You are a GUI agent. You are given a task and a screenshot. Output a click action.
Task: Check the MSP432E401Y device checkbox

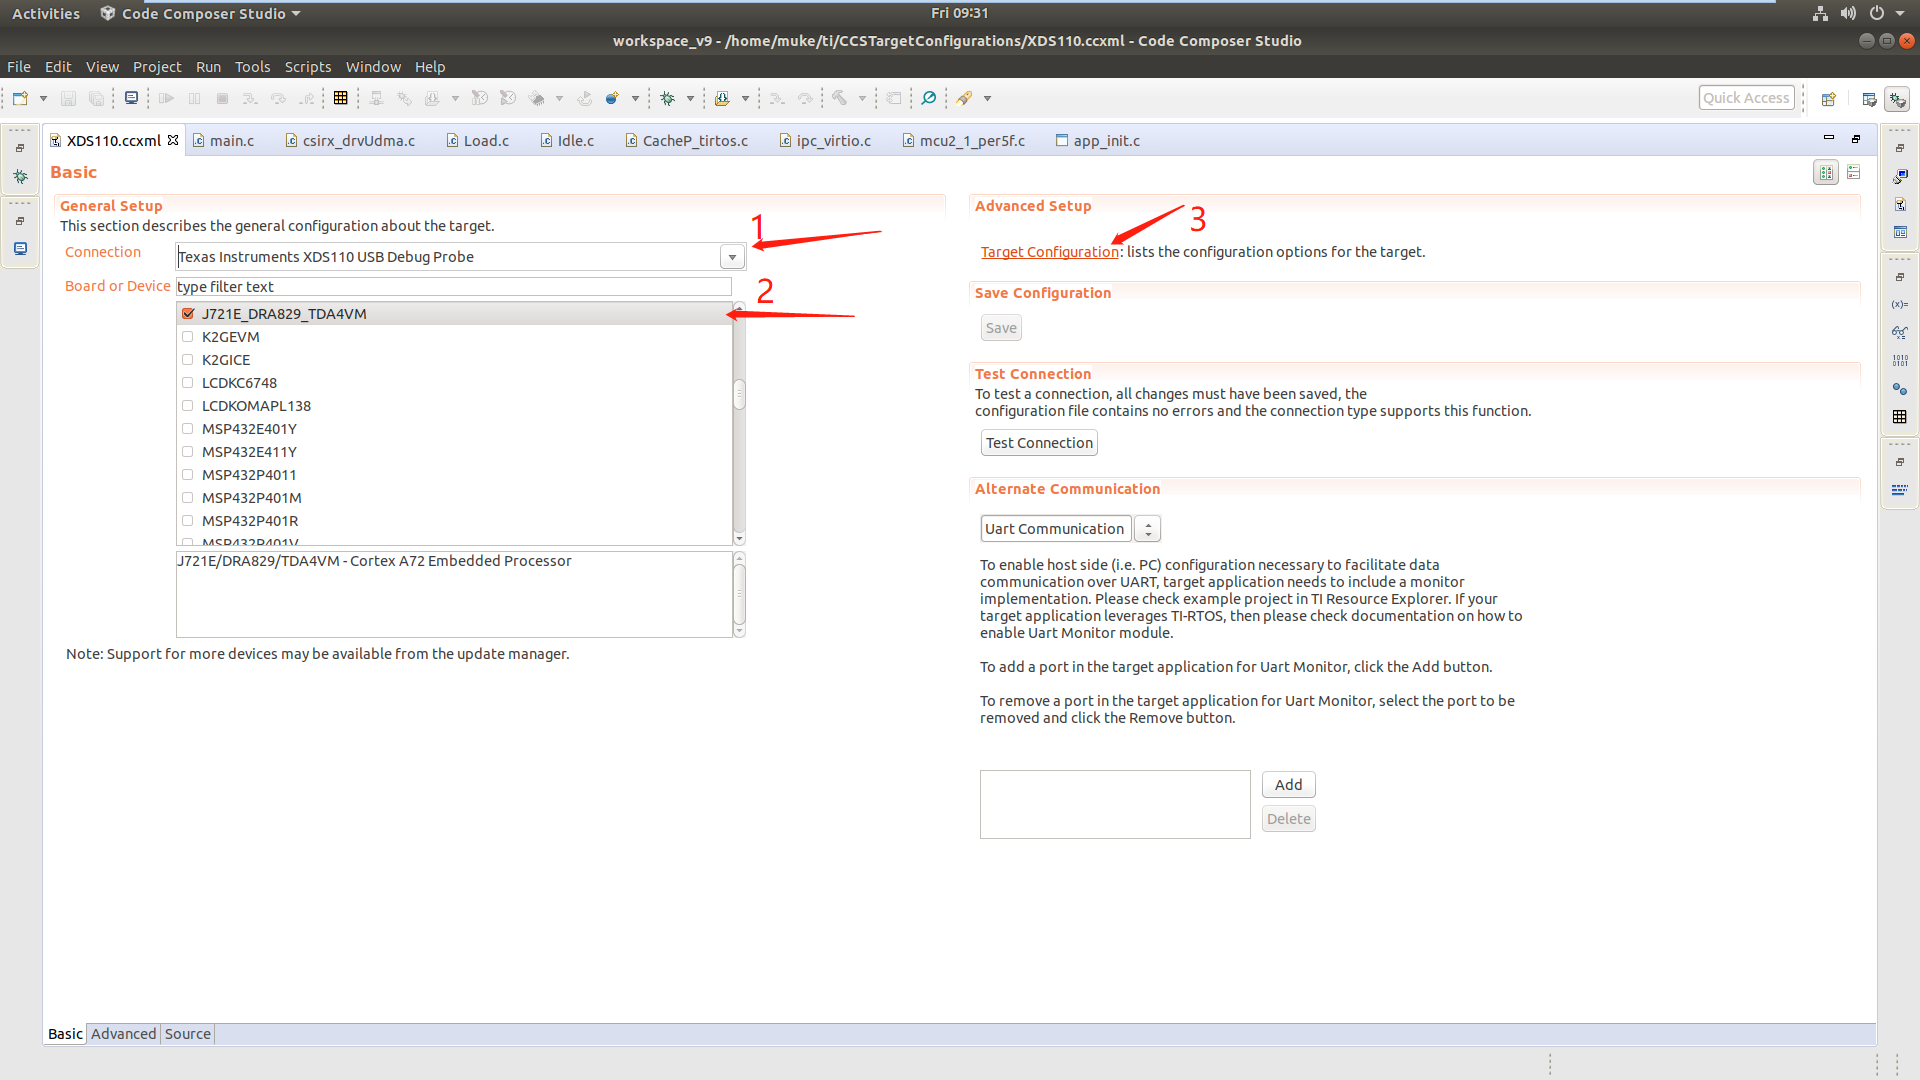[x=188, y=429]
